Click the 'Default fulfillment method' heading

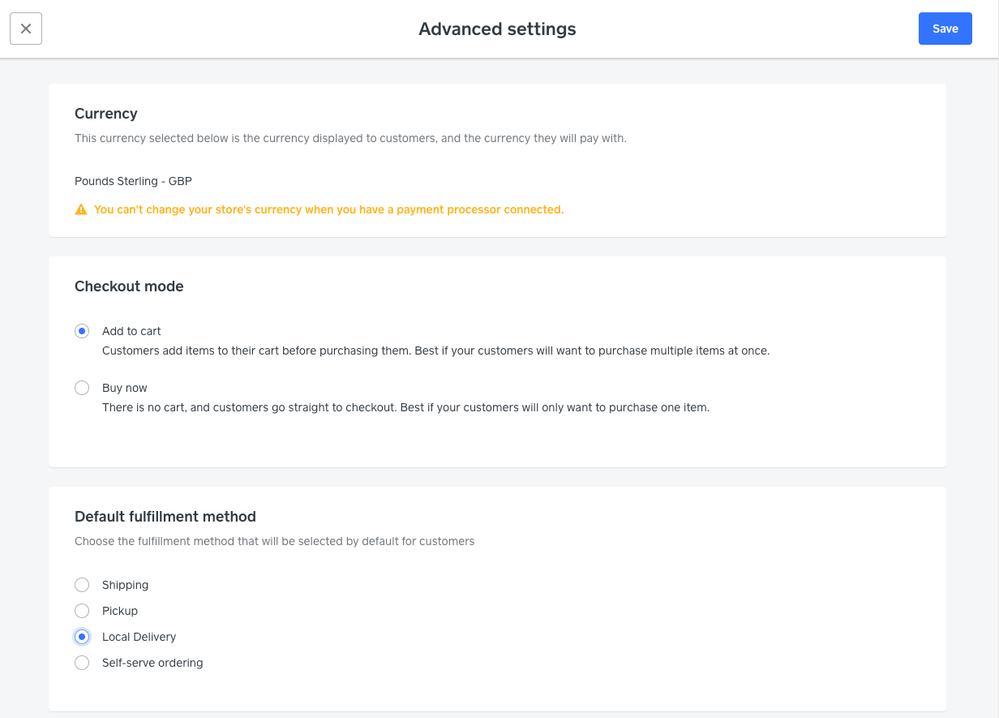(165, 517)
